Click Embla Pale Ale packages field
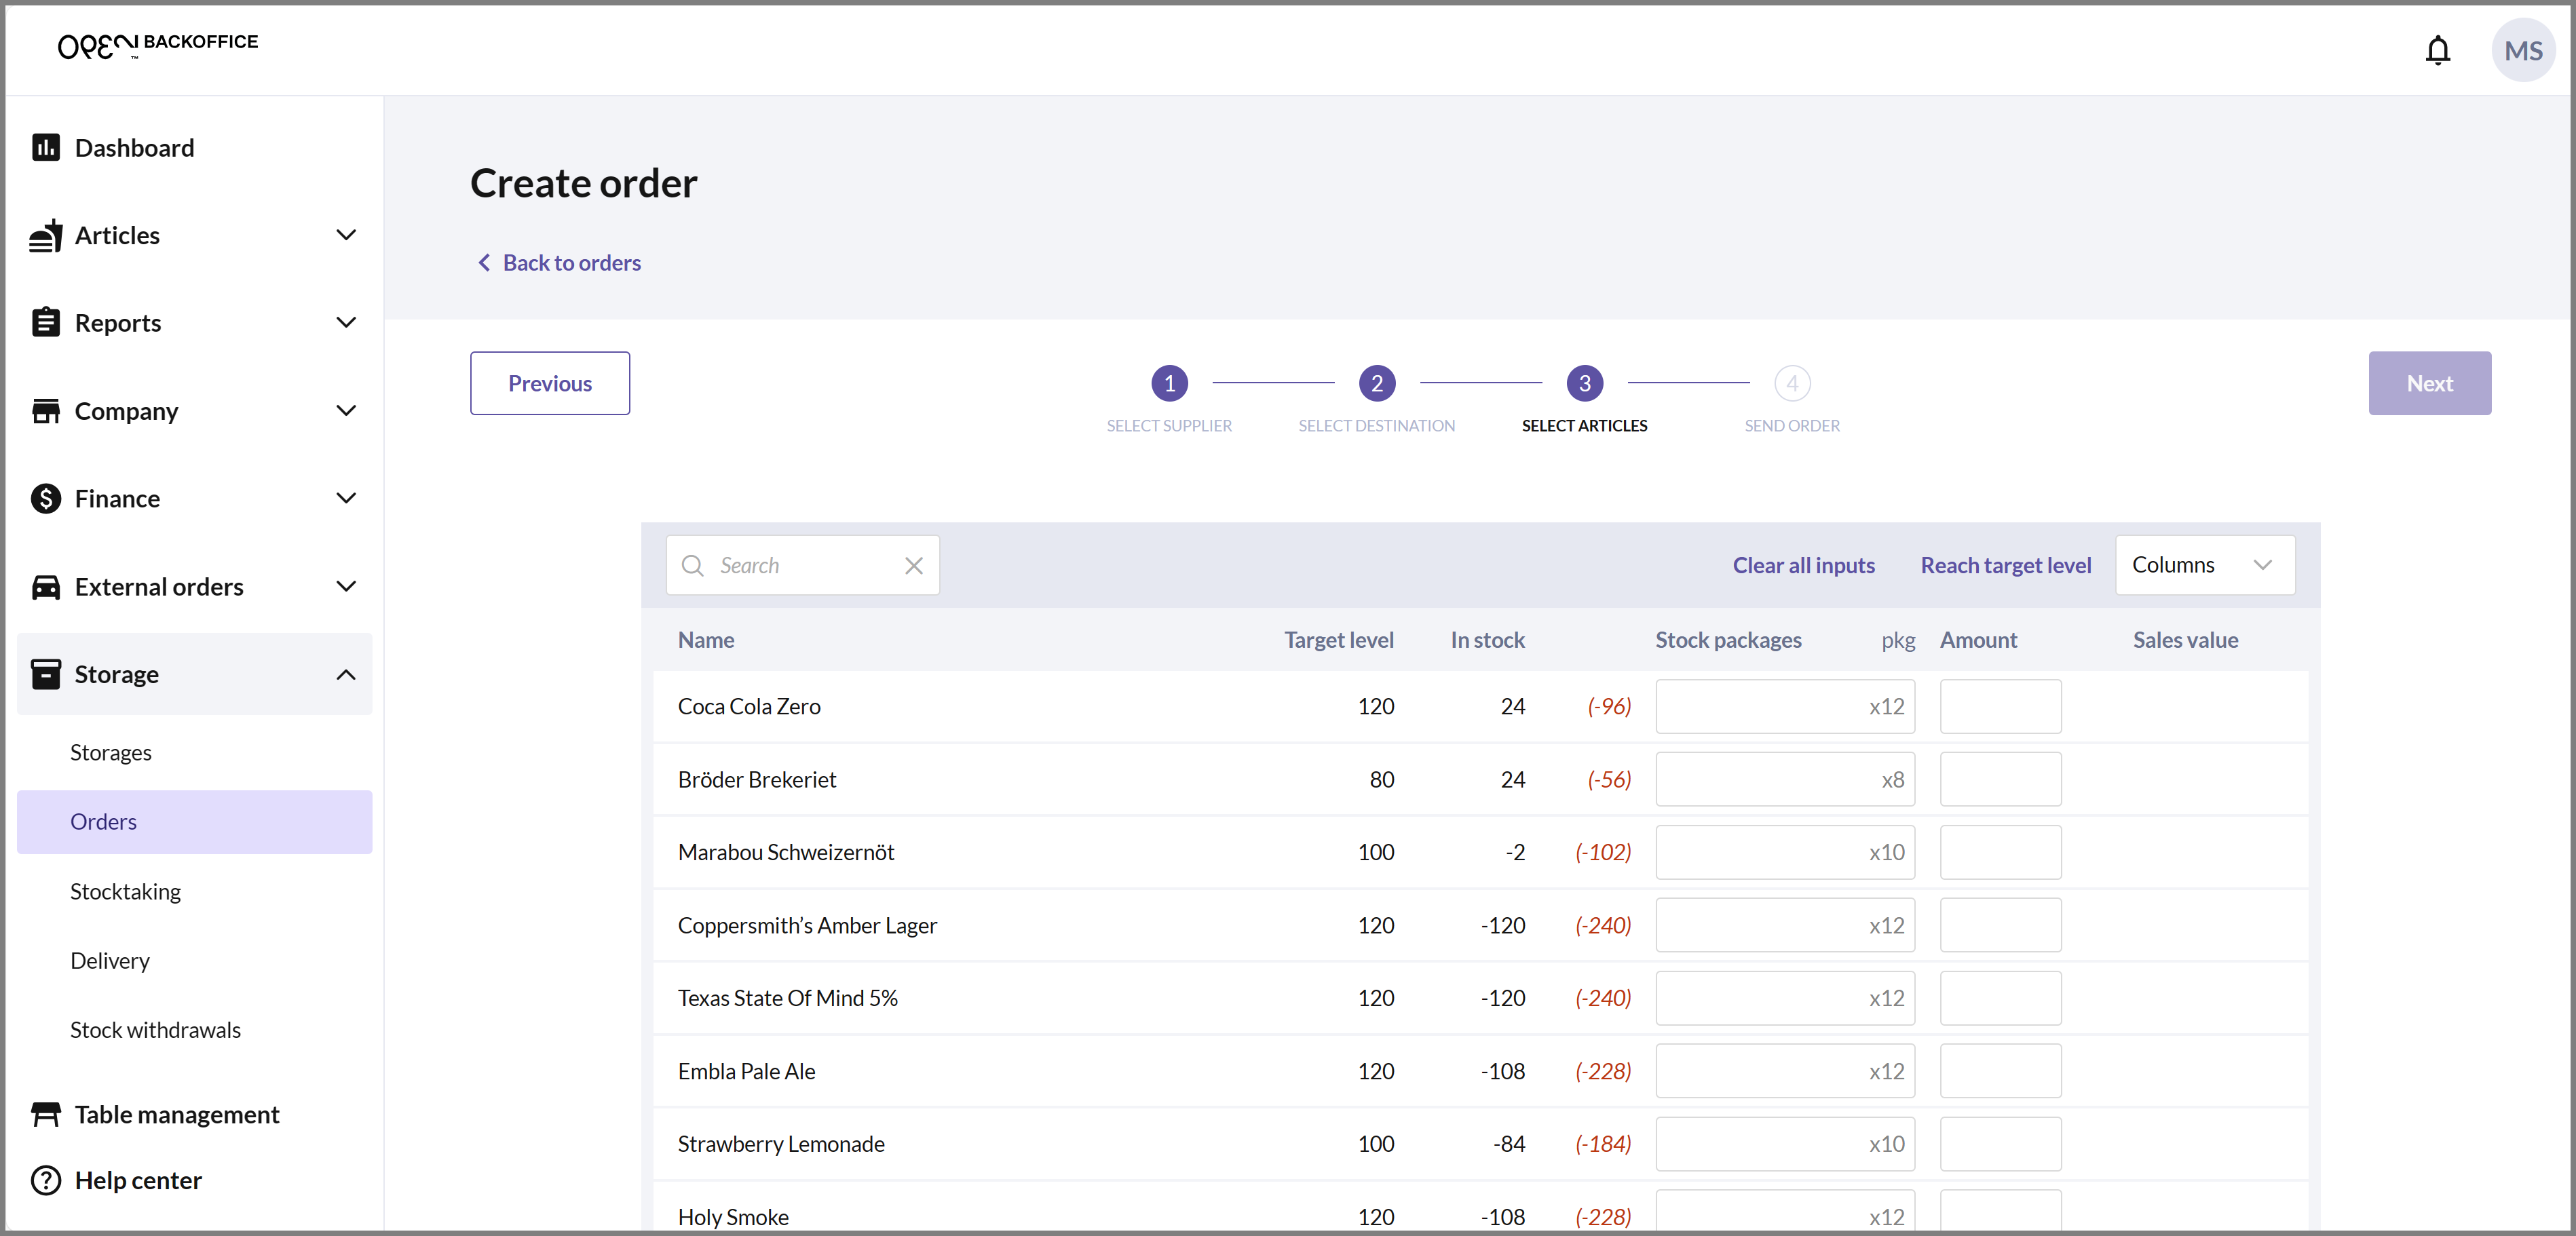 [1785, 1071]
